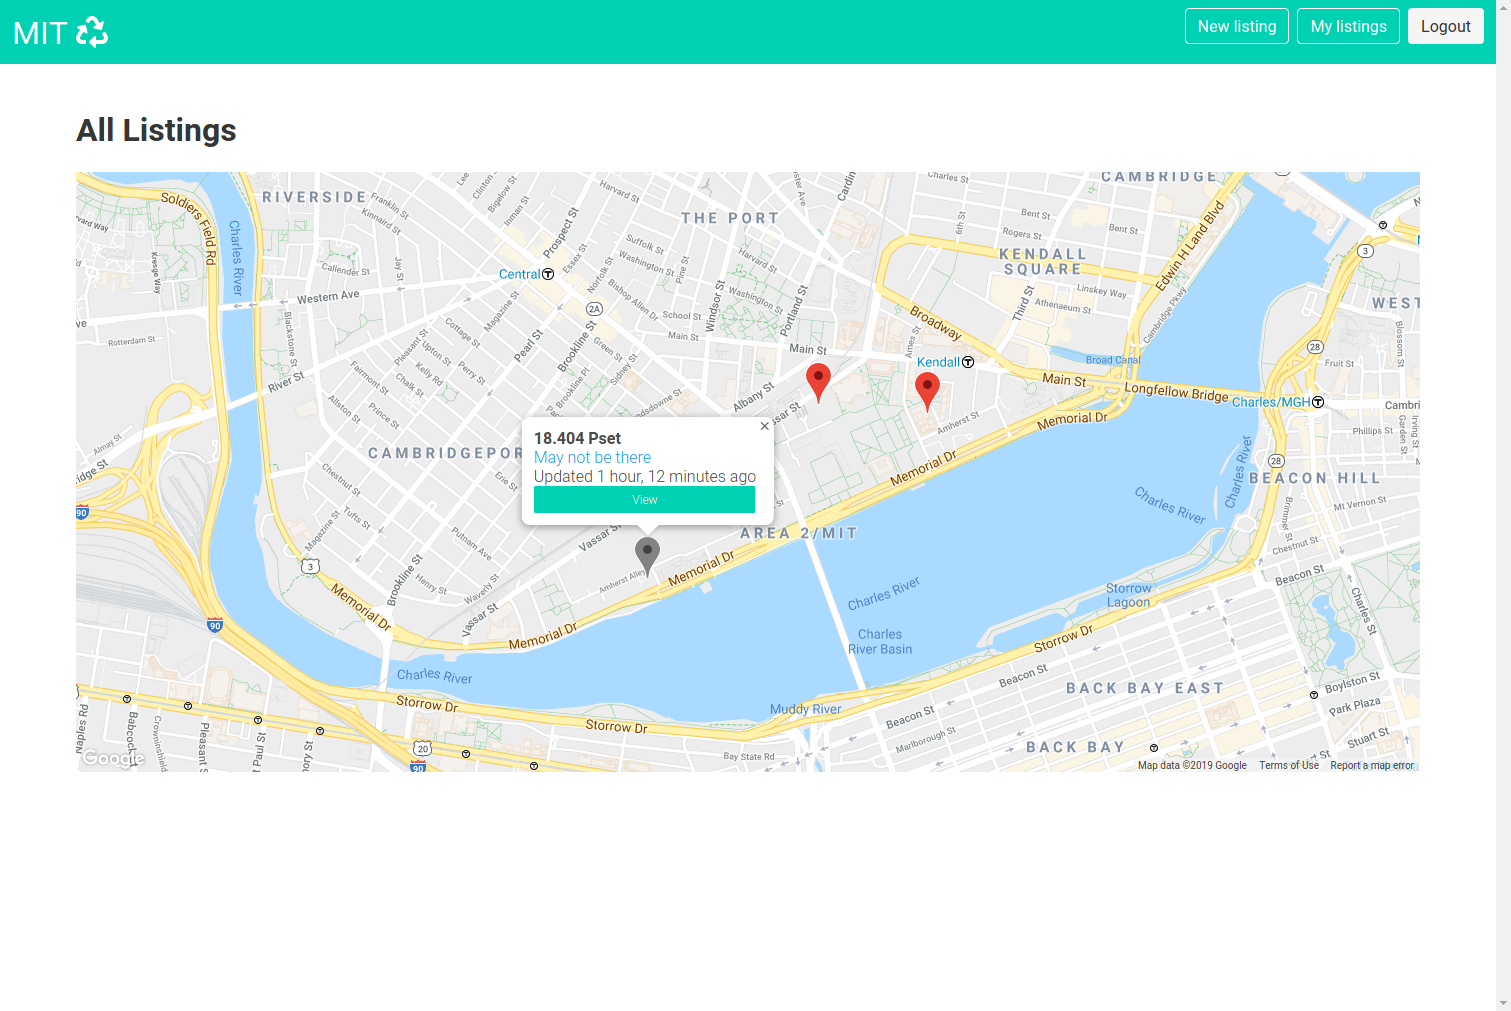Screen dimensions: 1511x1011
Task: Open the Google logo on the map
Action: coord(113,758)
